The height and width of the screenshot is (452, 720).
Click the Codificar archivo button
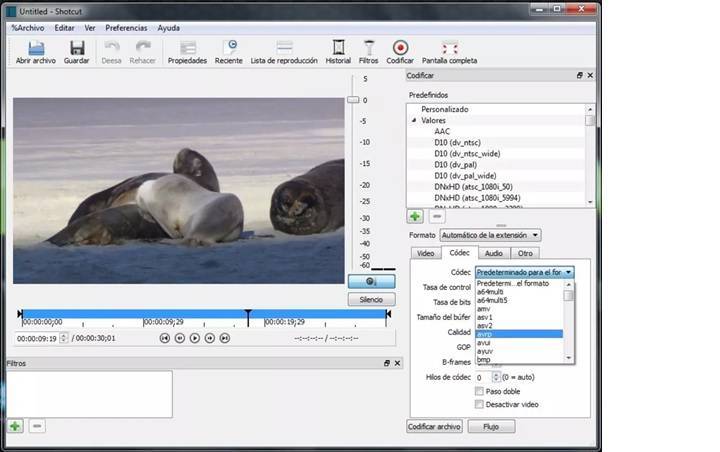tap(434, 427)
